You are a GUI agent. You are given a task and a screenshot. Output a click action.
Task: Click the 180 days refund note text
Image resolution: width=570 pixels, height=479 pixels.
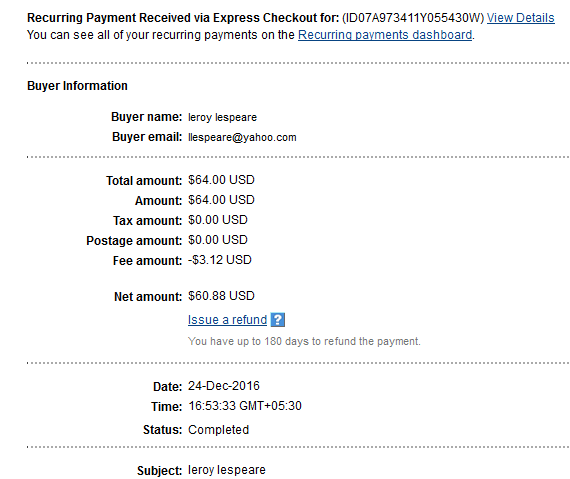tap(304, 341)
